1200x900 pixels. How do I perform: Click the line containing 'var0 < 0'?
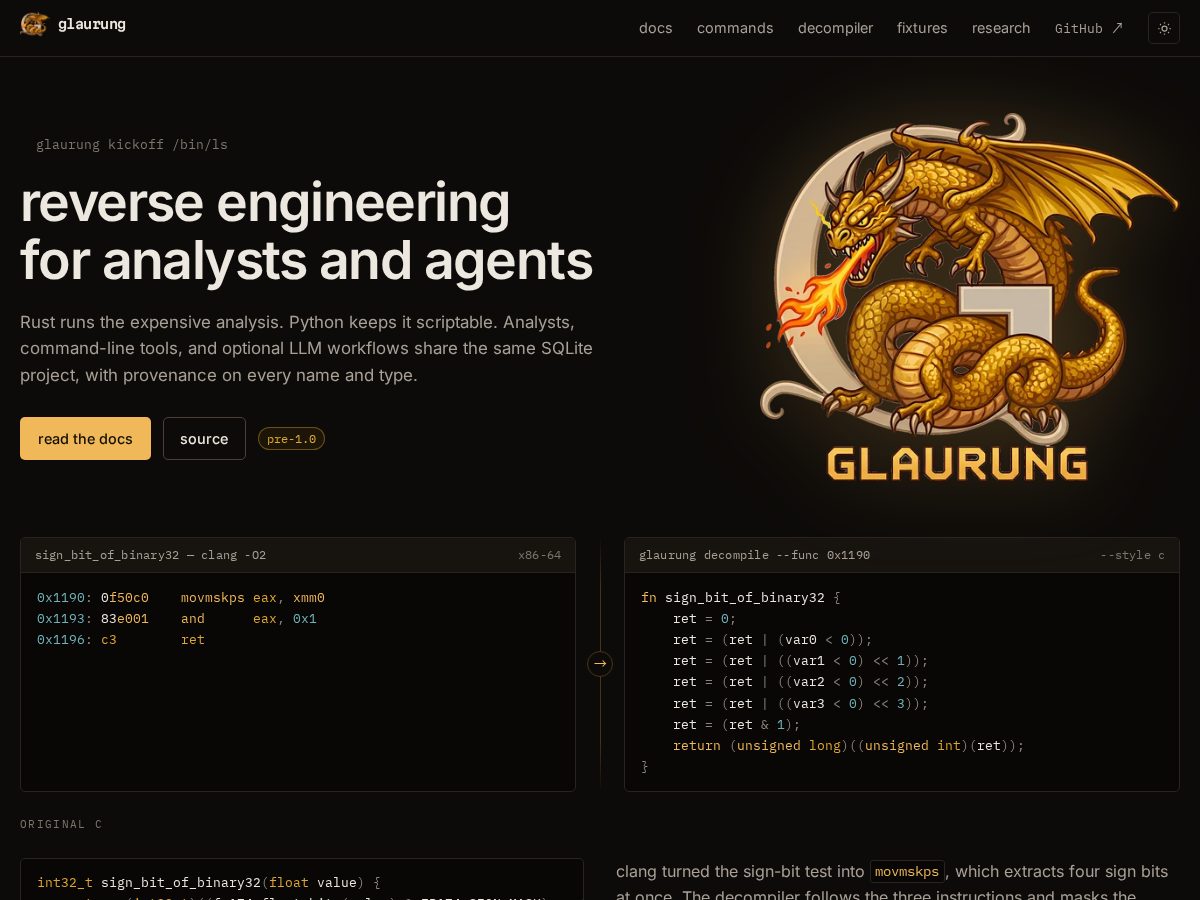click(x=773, y=640)
